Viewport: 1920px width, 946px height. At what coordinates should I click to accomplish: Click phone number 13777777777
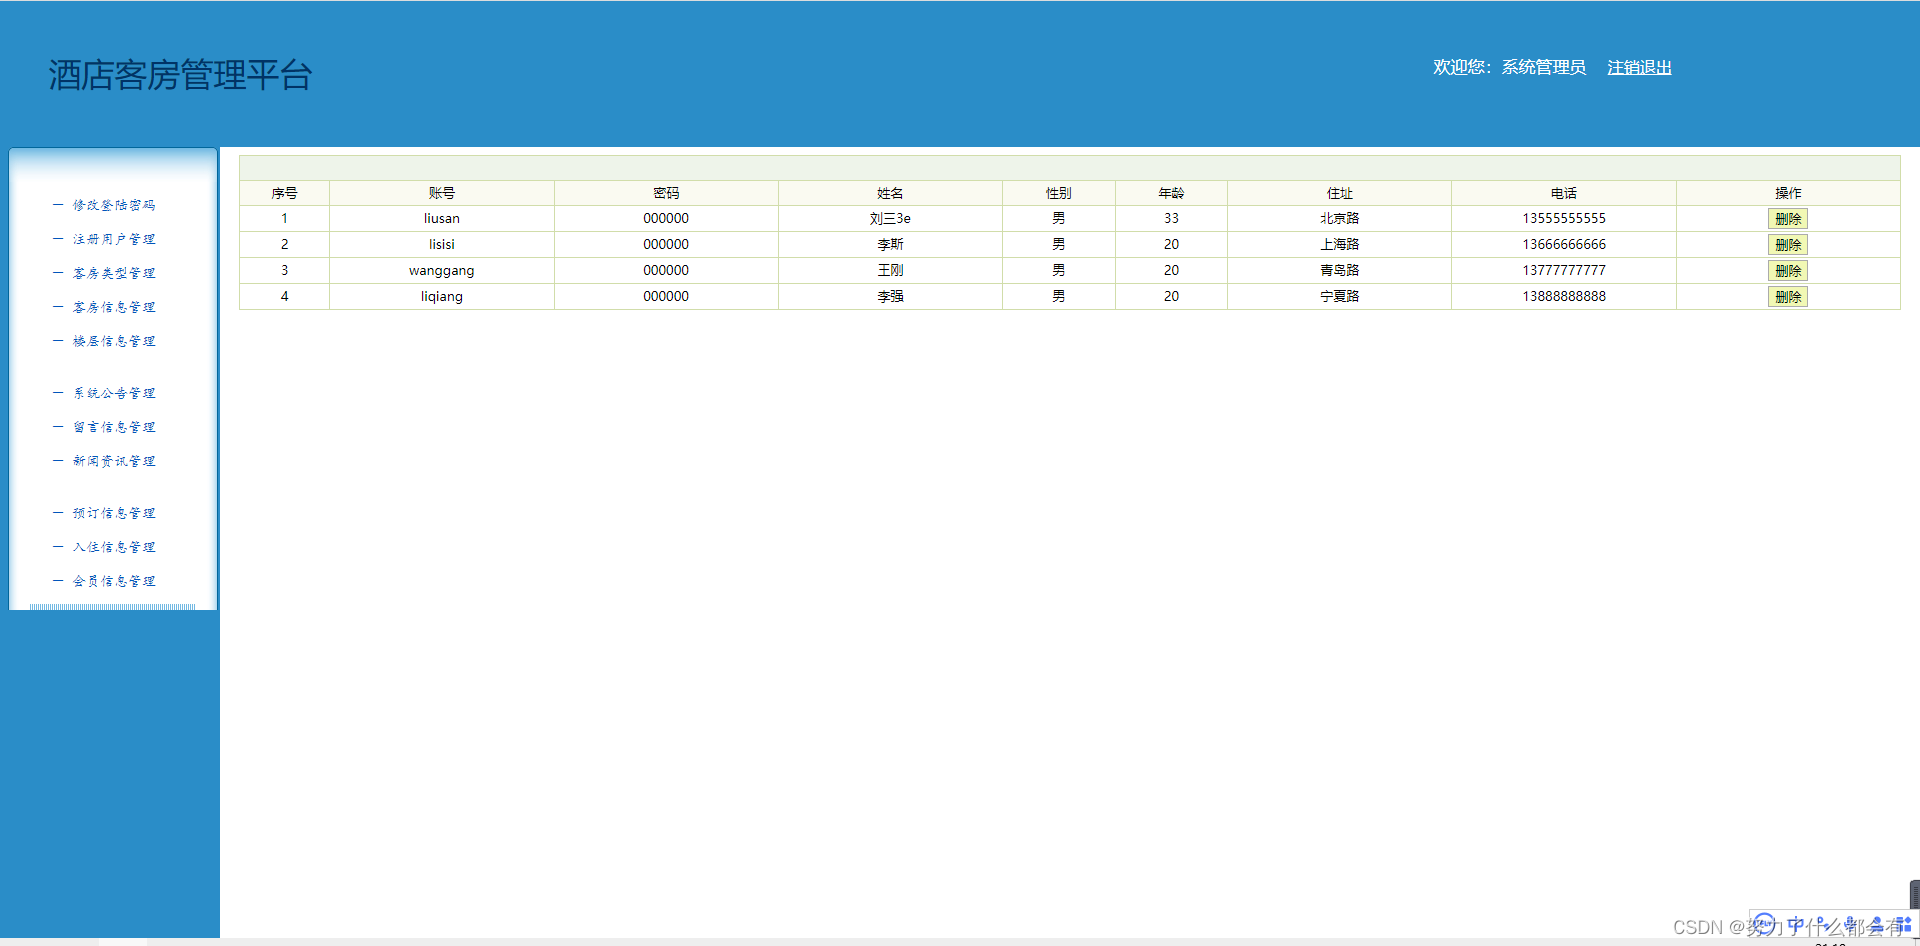coord(1564,270)
